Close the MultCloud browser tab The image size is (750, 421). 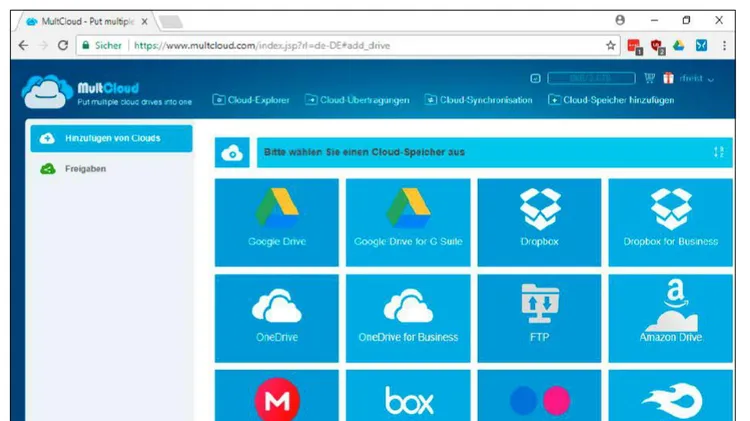coord(144,22)
